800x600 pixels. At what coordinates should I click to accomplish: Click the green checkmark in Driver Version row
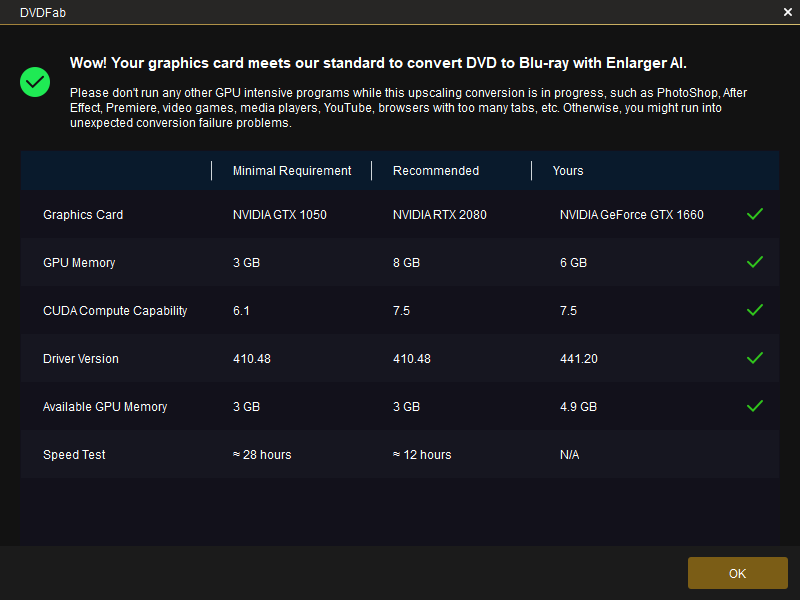pyautogui.click(x=755, y=358)
